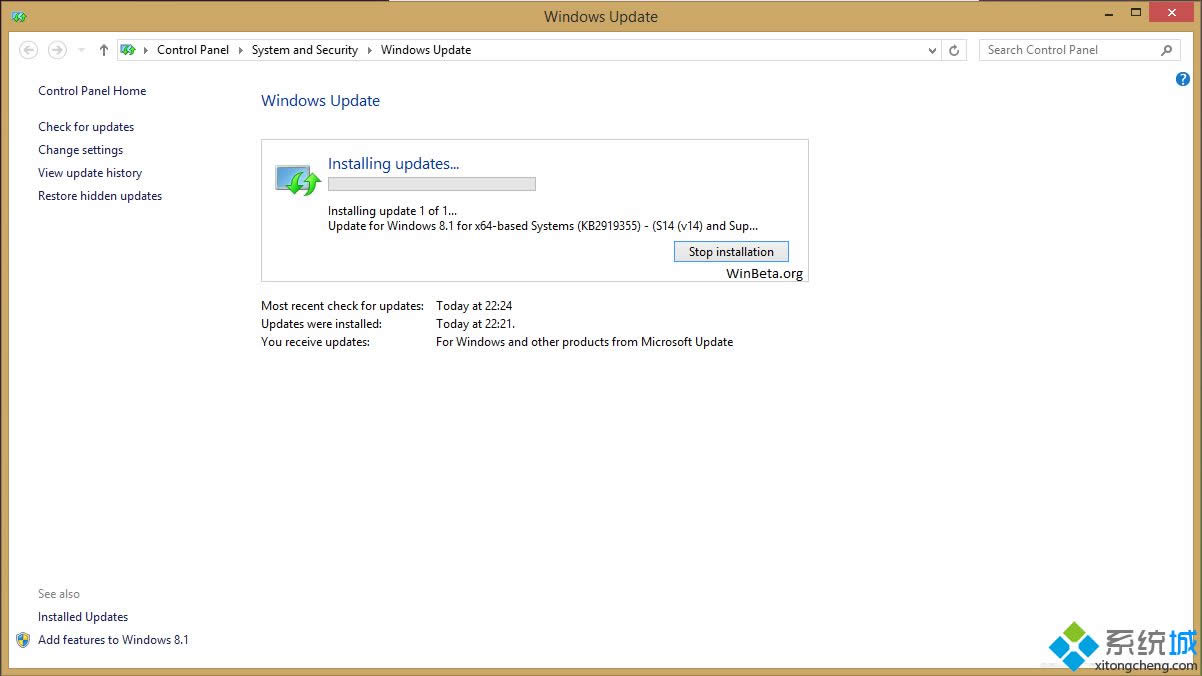The width and height of the screenshot is (1202, 676).
Task: Open the address bar history dropdown
Action: [x=932, y=50]
